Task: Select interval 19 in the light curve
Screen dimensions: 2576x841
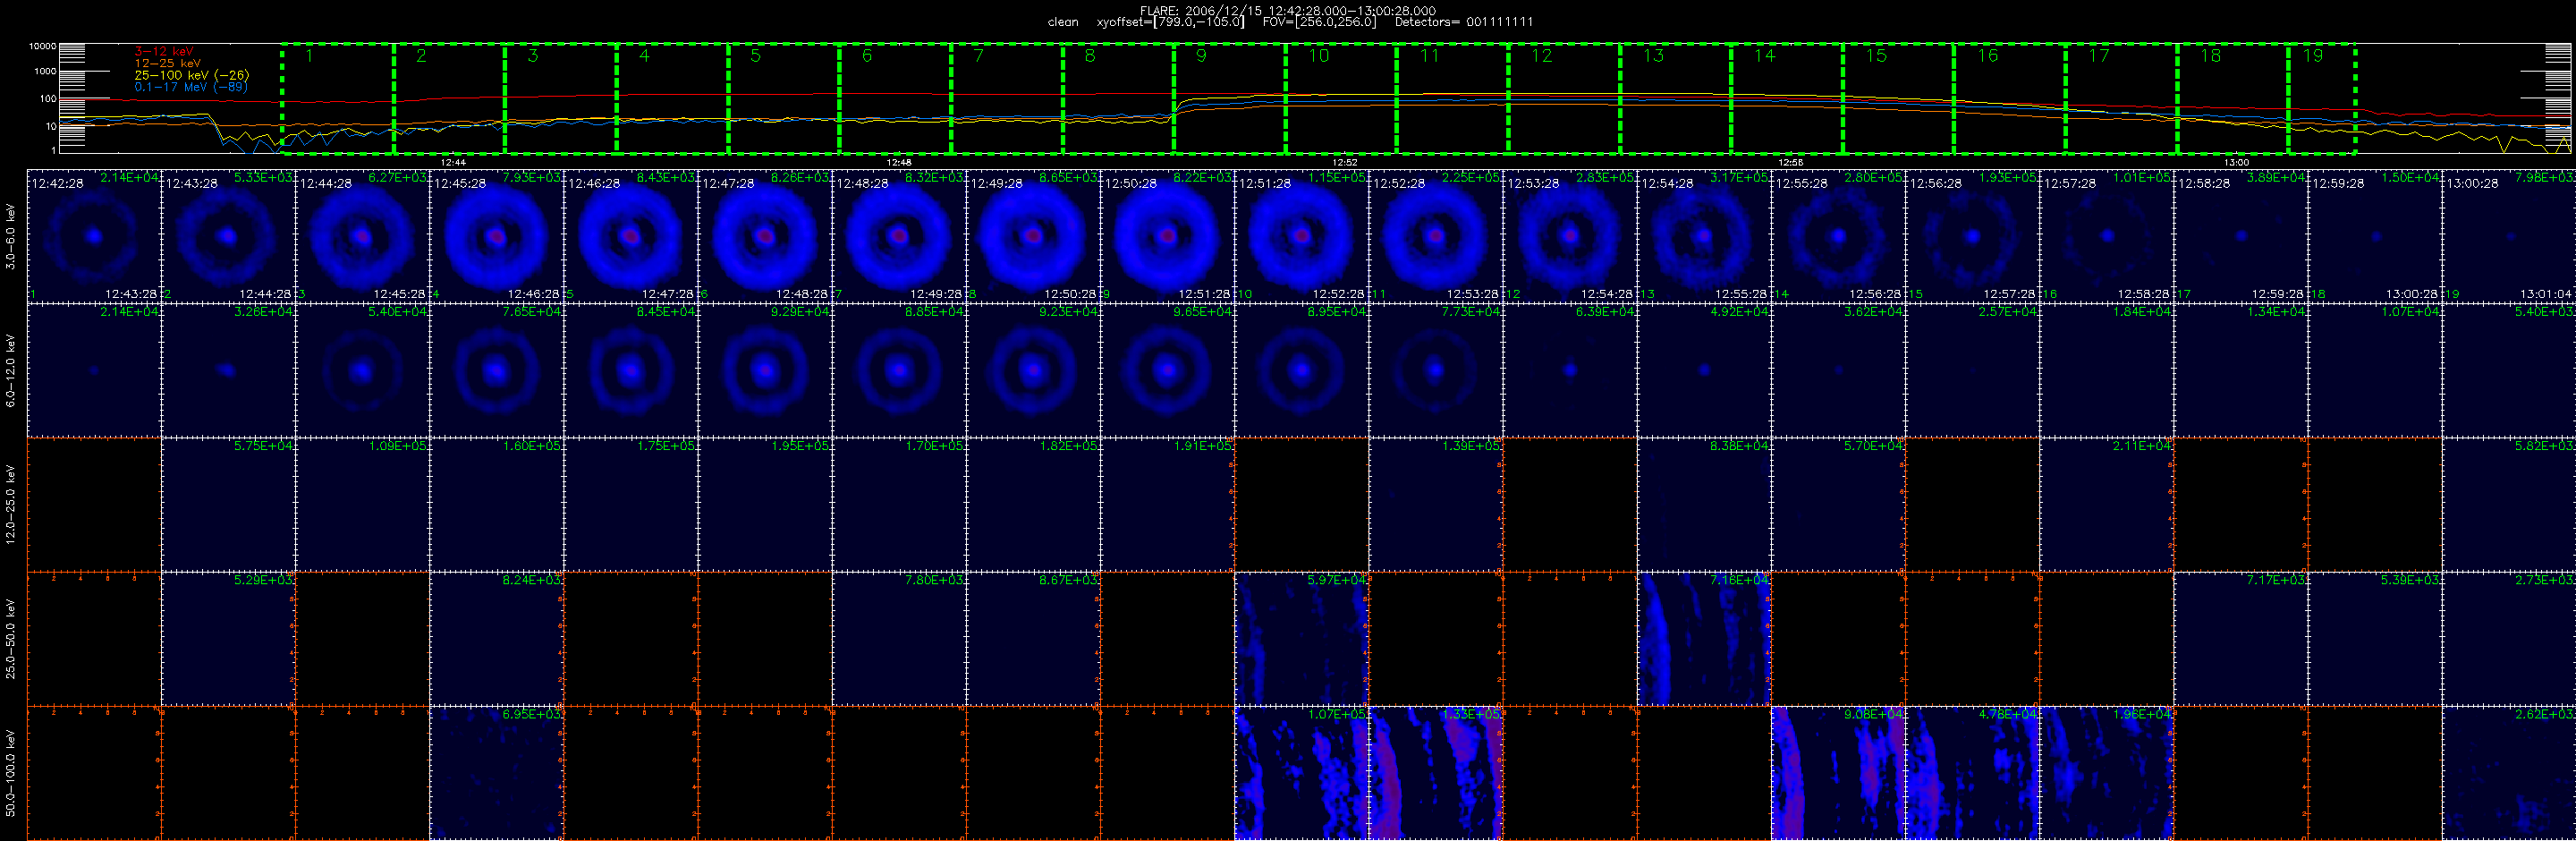Action: pyautogui.click(x=2322, y=99)
